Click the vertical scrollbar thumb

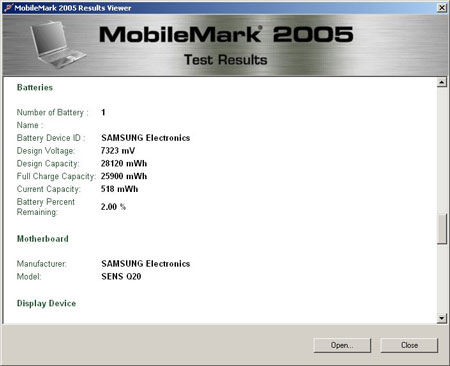442,229
